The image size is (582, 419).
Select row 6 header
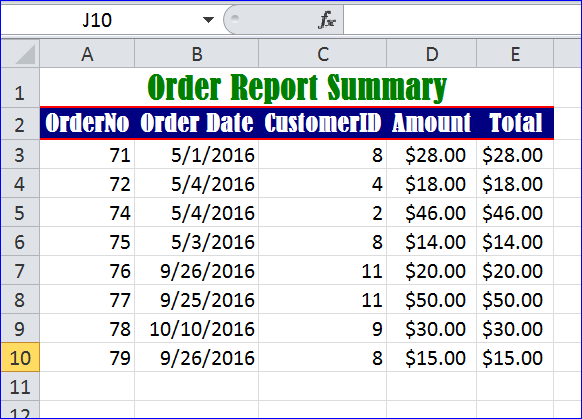20,242
